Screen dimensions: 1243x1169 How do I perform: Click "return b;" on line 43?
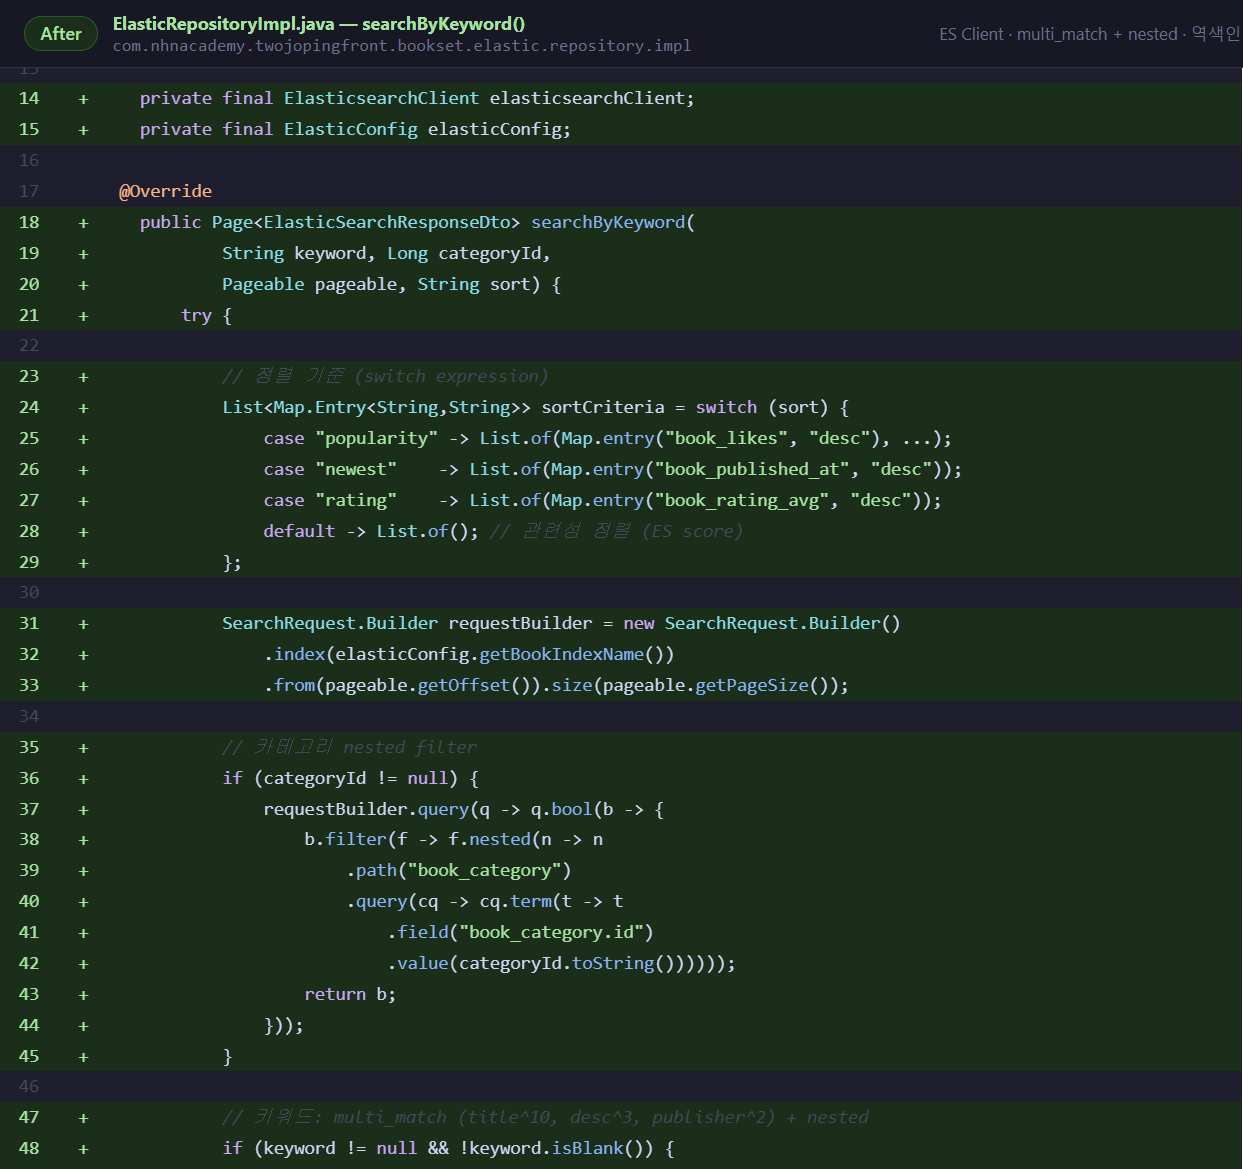point(350,994)
